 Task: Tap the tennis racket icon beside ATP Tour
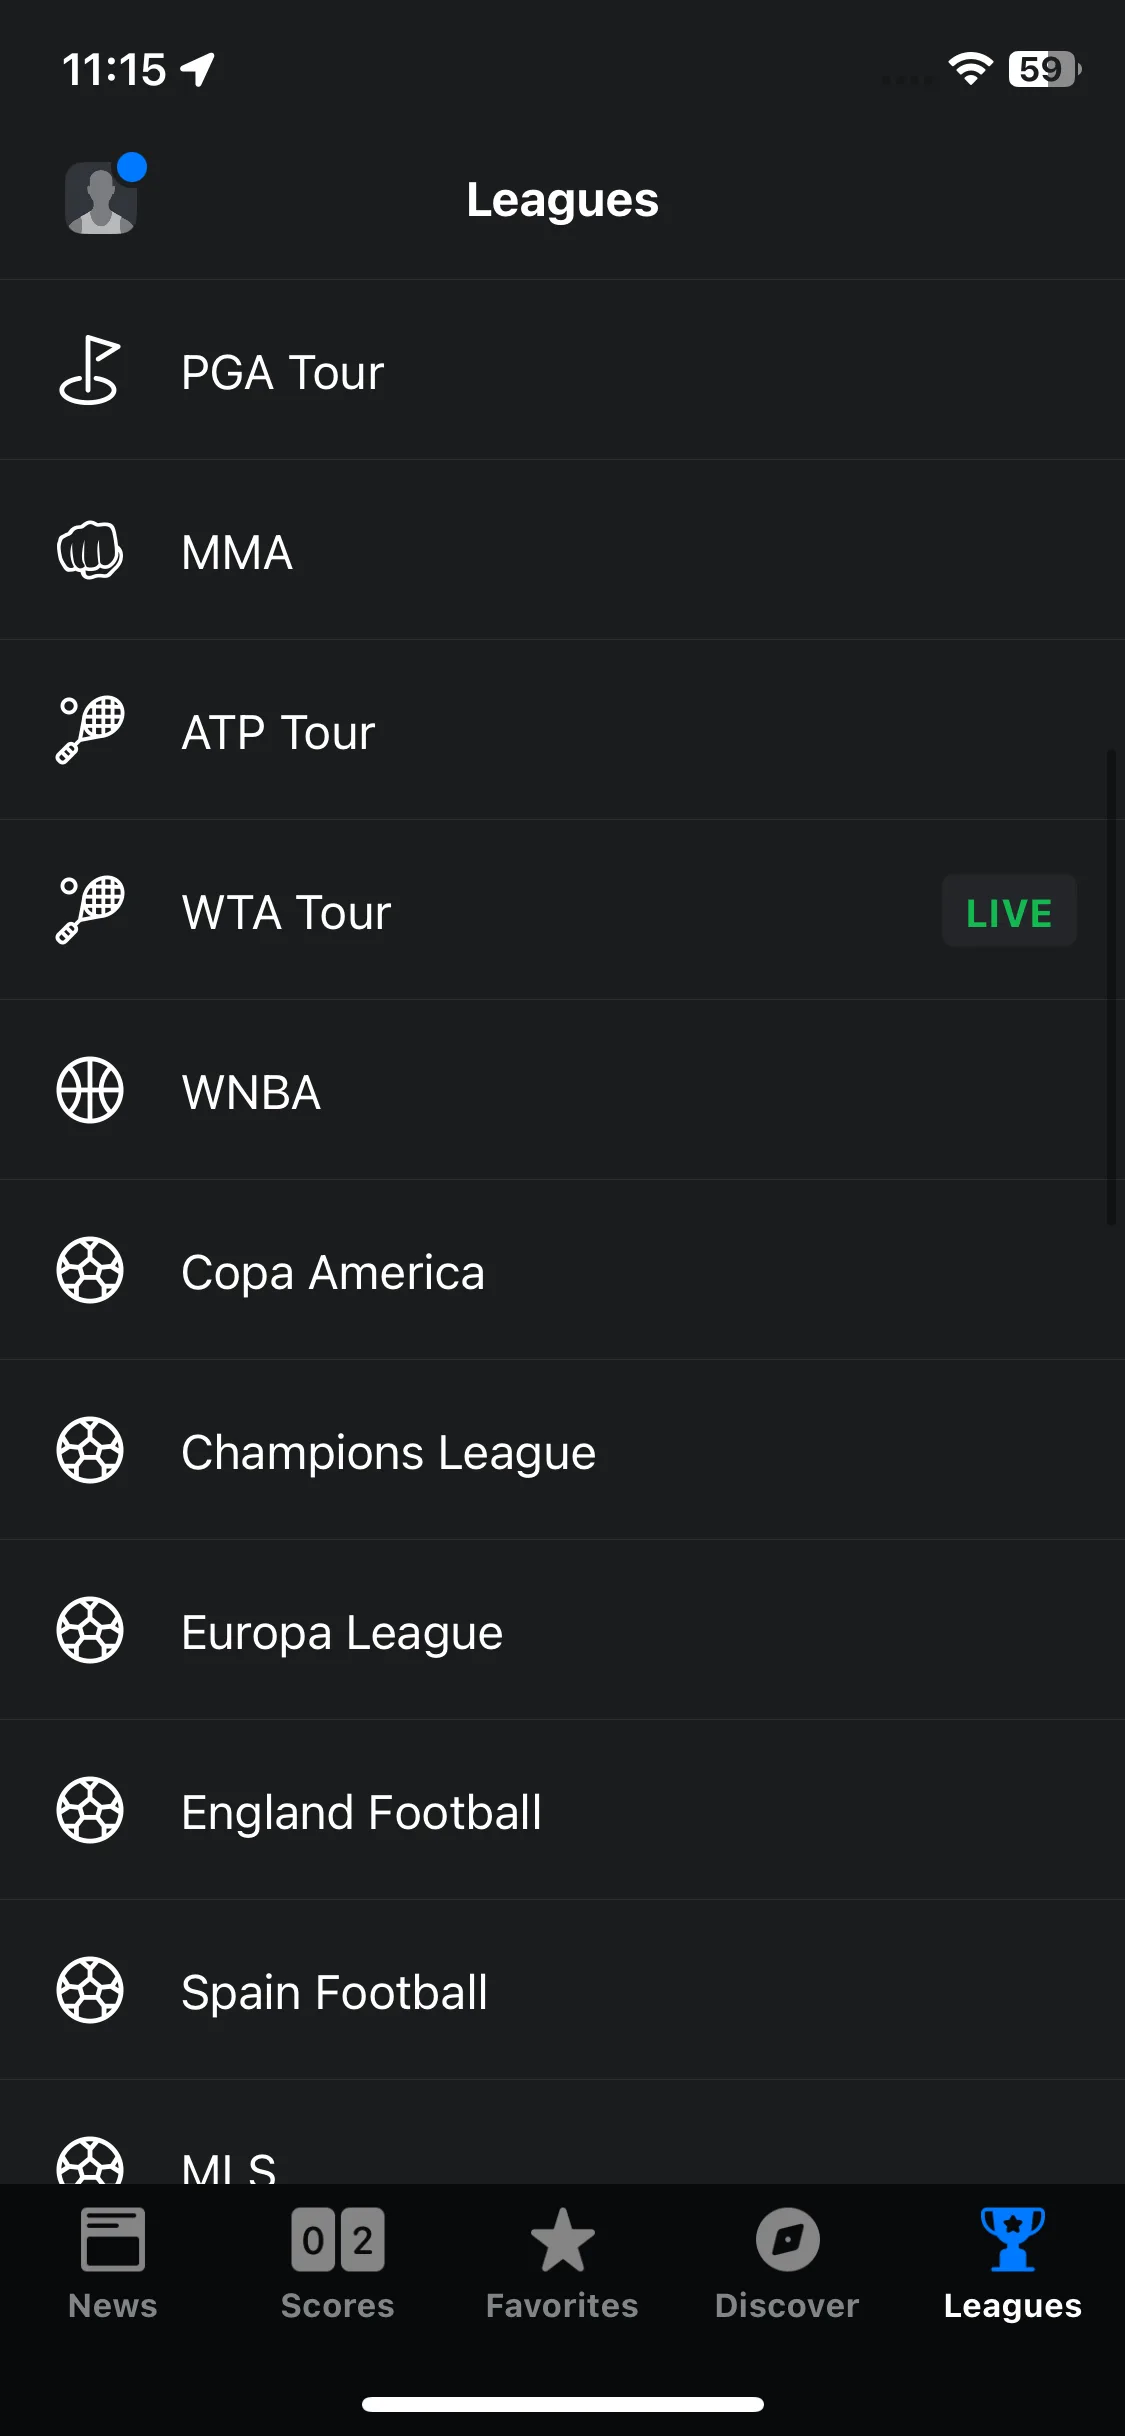pos(90,730)
